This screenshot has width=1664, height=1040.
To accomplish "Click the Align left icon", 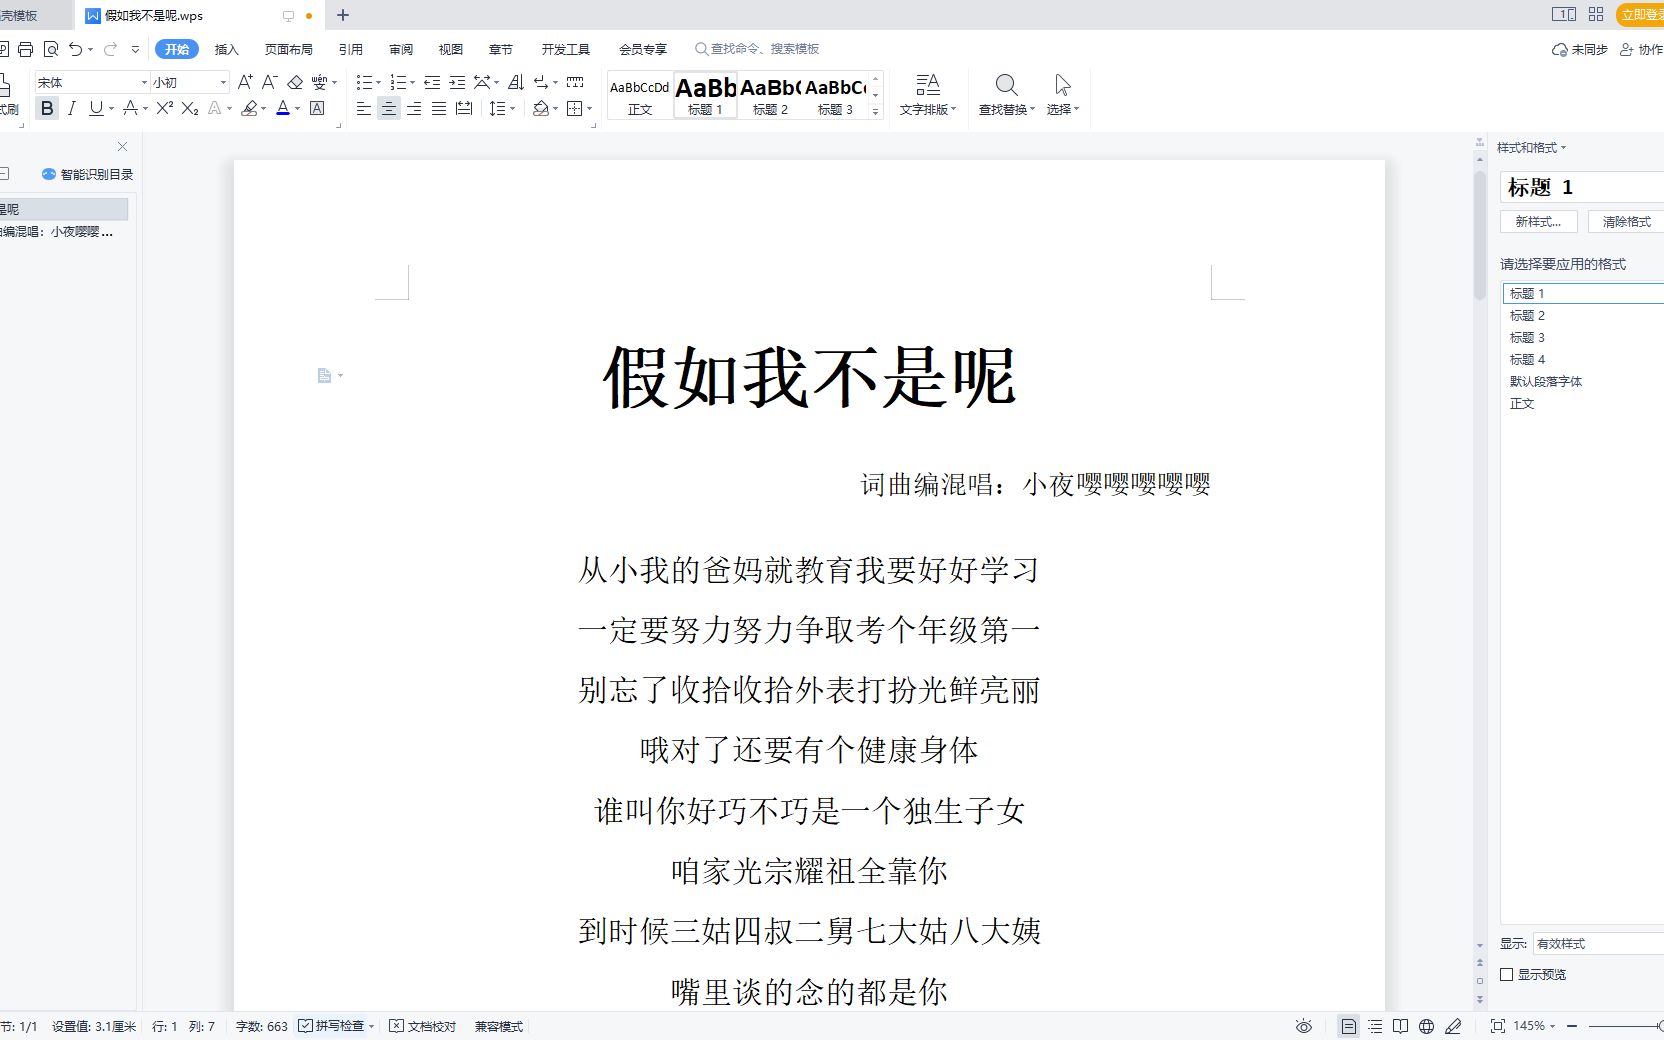I will (x=364, y=108).
